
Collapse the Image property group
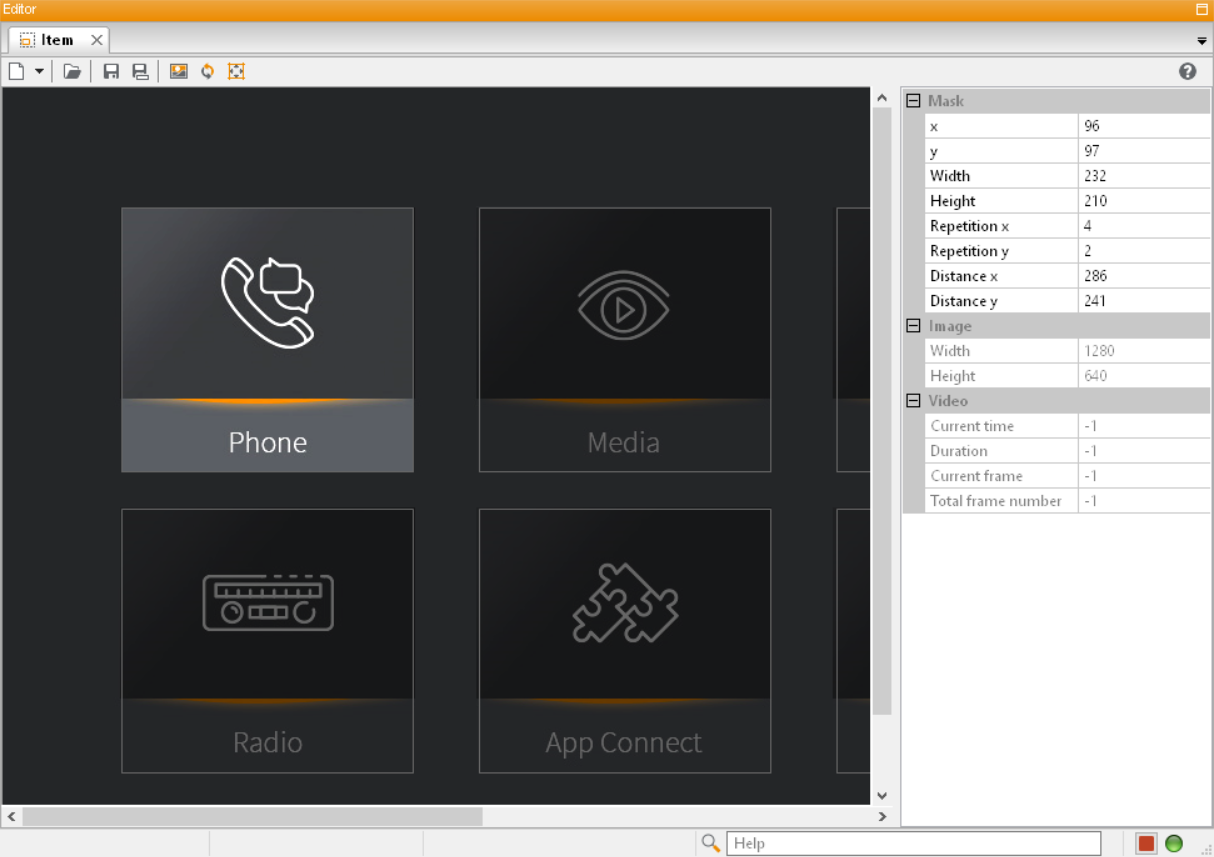pyautogui.click(x=913, y=326)
